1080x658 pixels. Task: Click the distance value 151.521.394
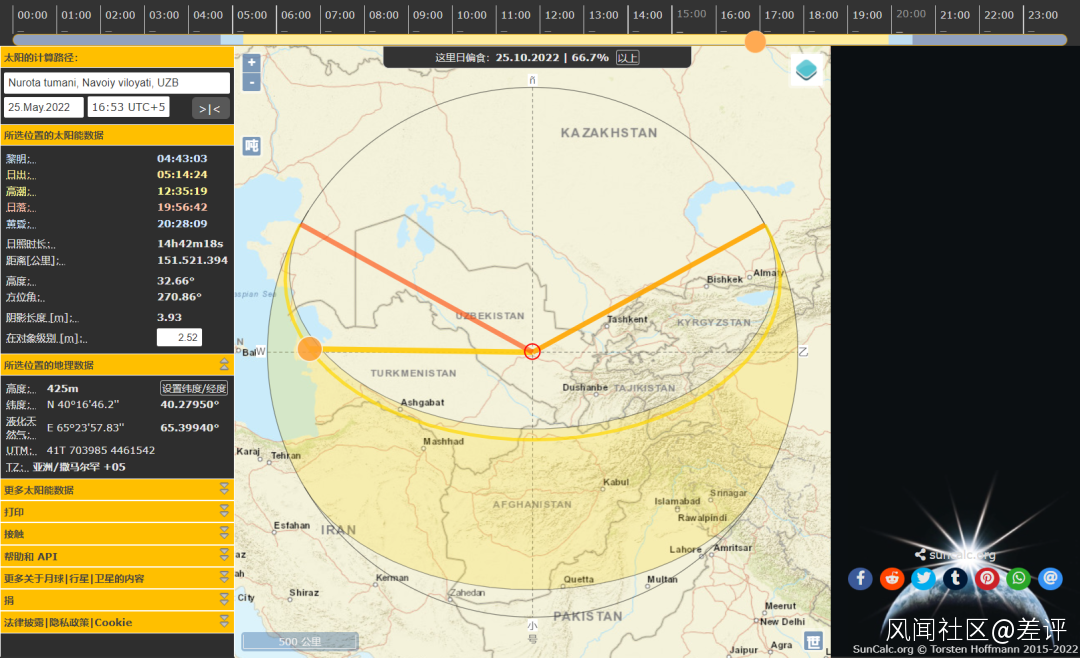(192, 260)
